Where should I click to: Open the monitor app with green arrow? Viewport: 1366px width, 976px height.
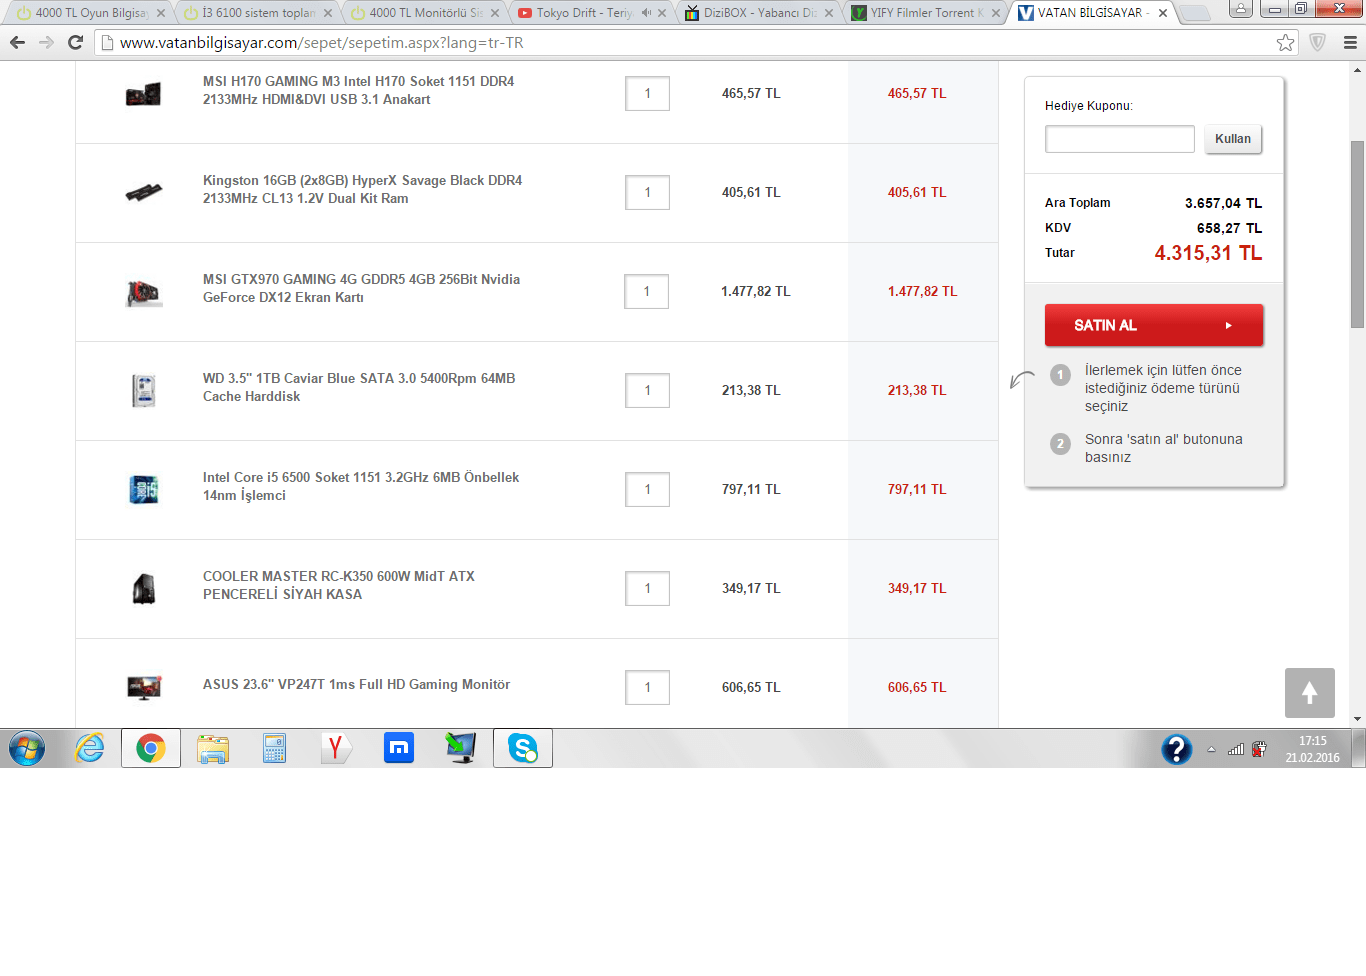pos(461,748)
